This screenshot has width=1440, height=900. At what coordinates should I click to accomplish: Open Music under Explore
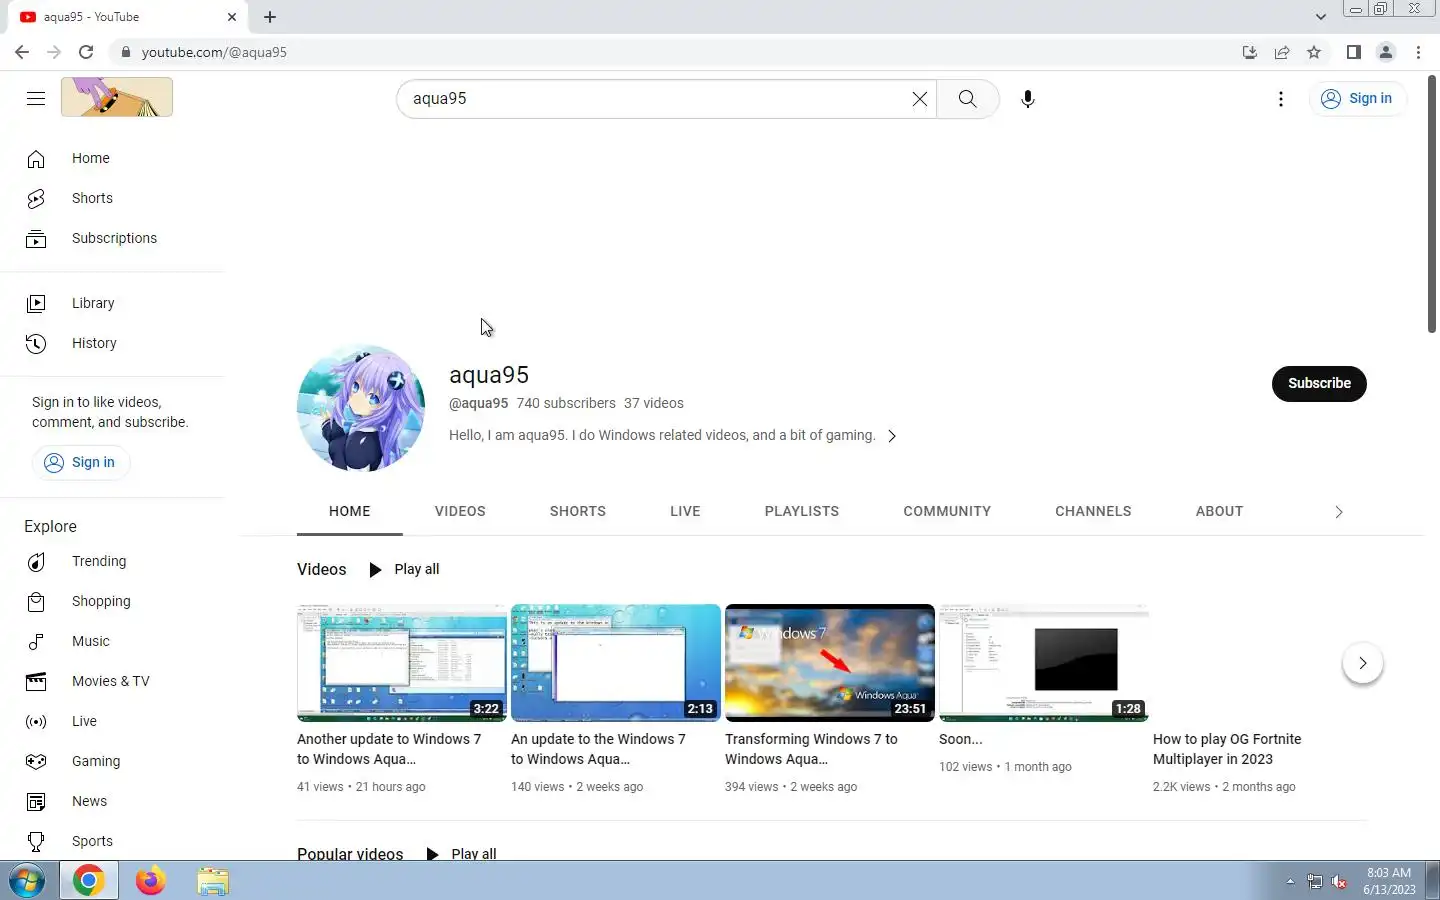[112, 641]
